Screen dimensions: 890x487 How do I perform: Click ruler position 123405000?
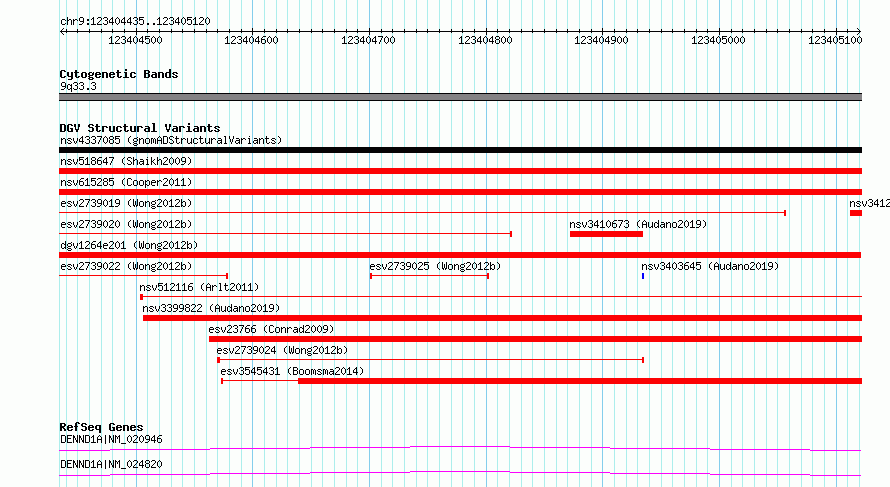[719, 40]
